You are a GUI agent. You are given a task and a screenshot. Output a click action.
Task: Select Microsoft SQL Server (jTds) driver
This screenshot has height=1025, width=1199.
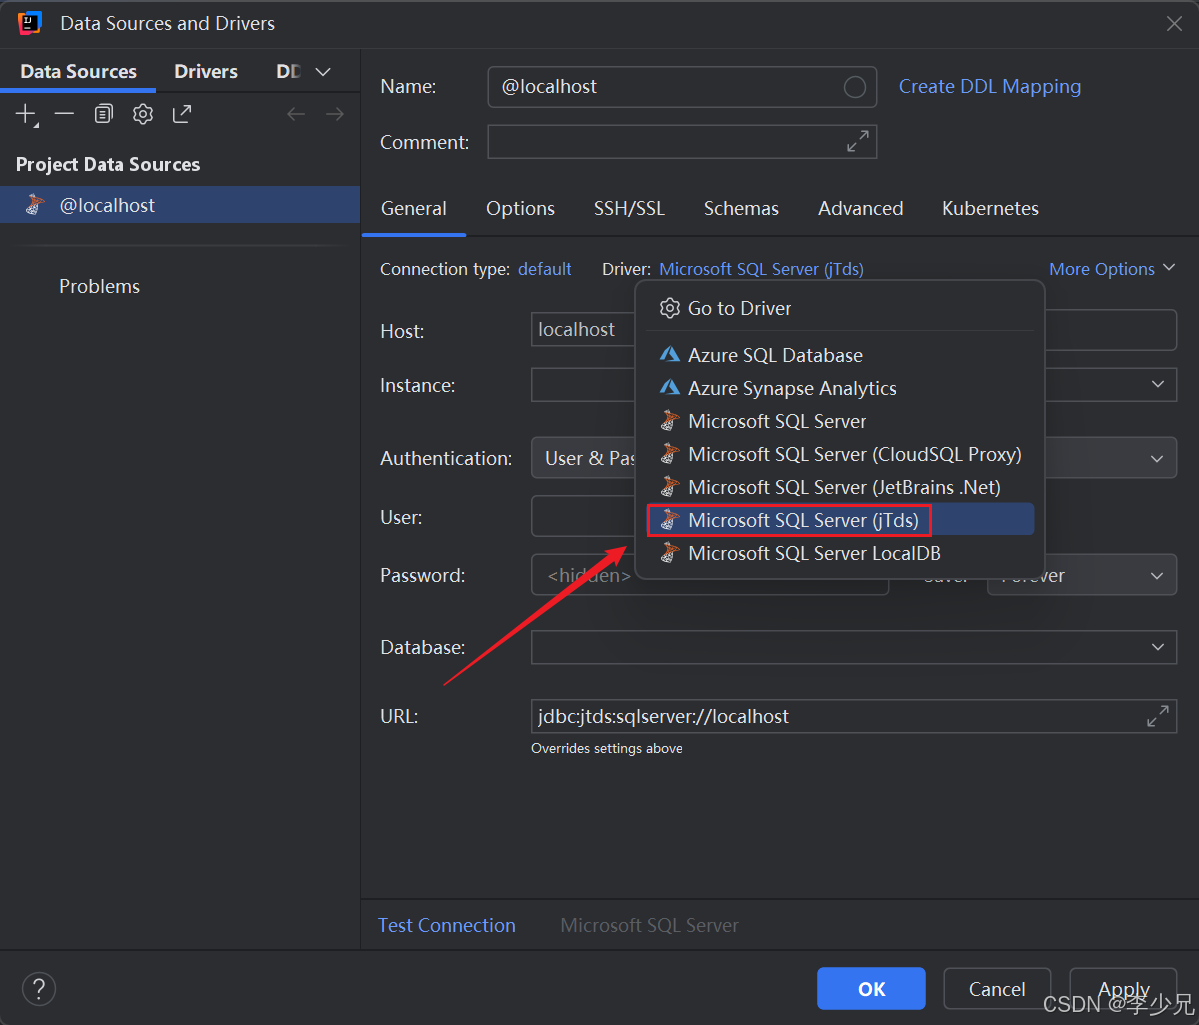click(x=840, y=519)
